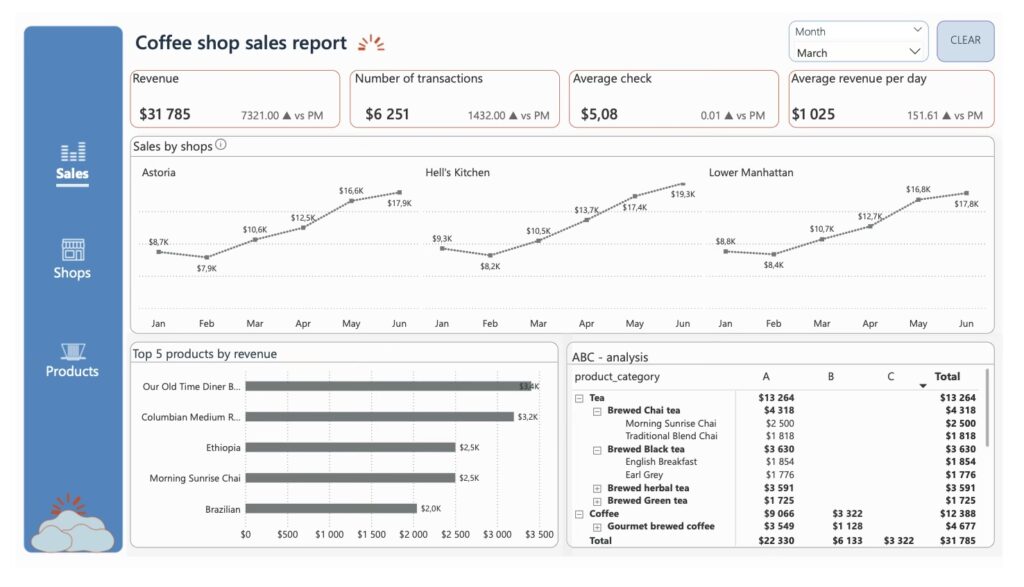Image resolution: width=1024 pixels, height=587 pixels.
Task: Open the Month field chevron
Action: coord(917,30)
